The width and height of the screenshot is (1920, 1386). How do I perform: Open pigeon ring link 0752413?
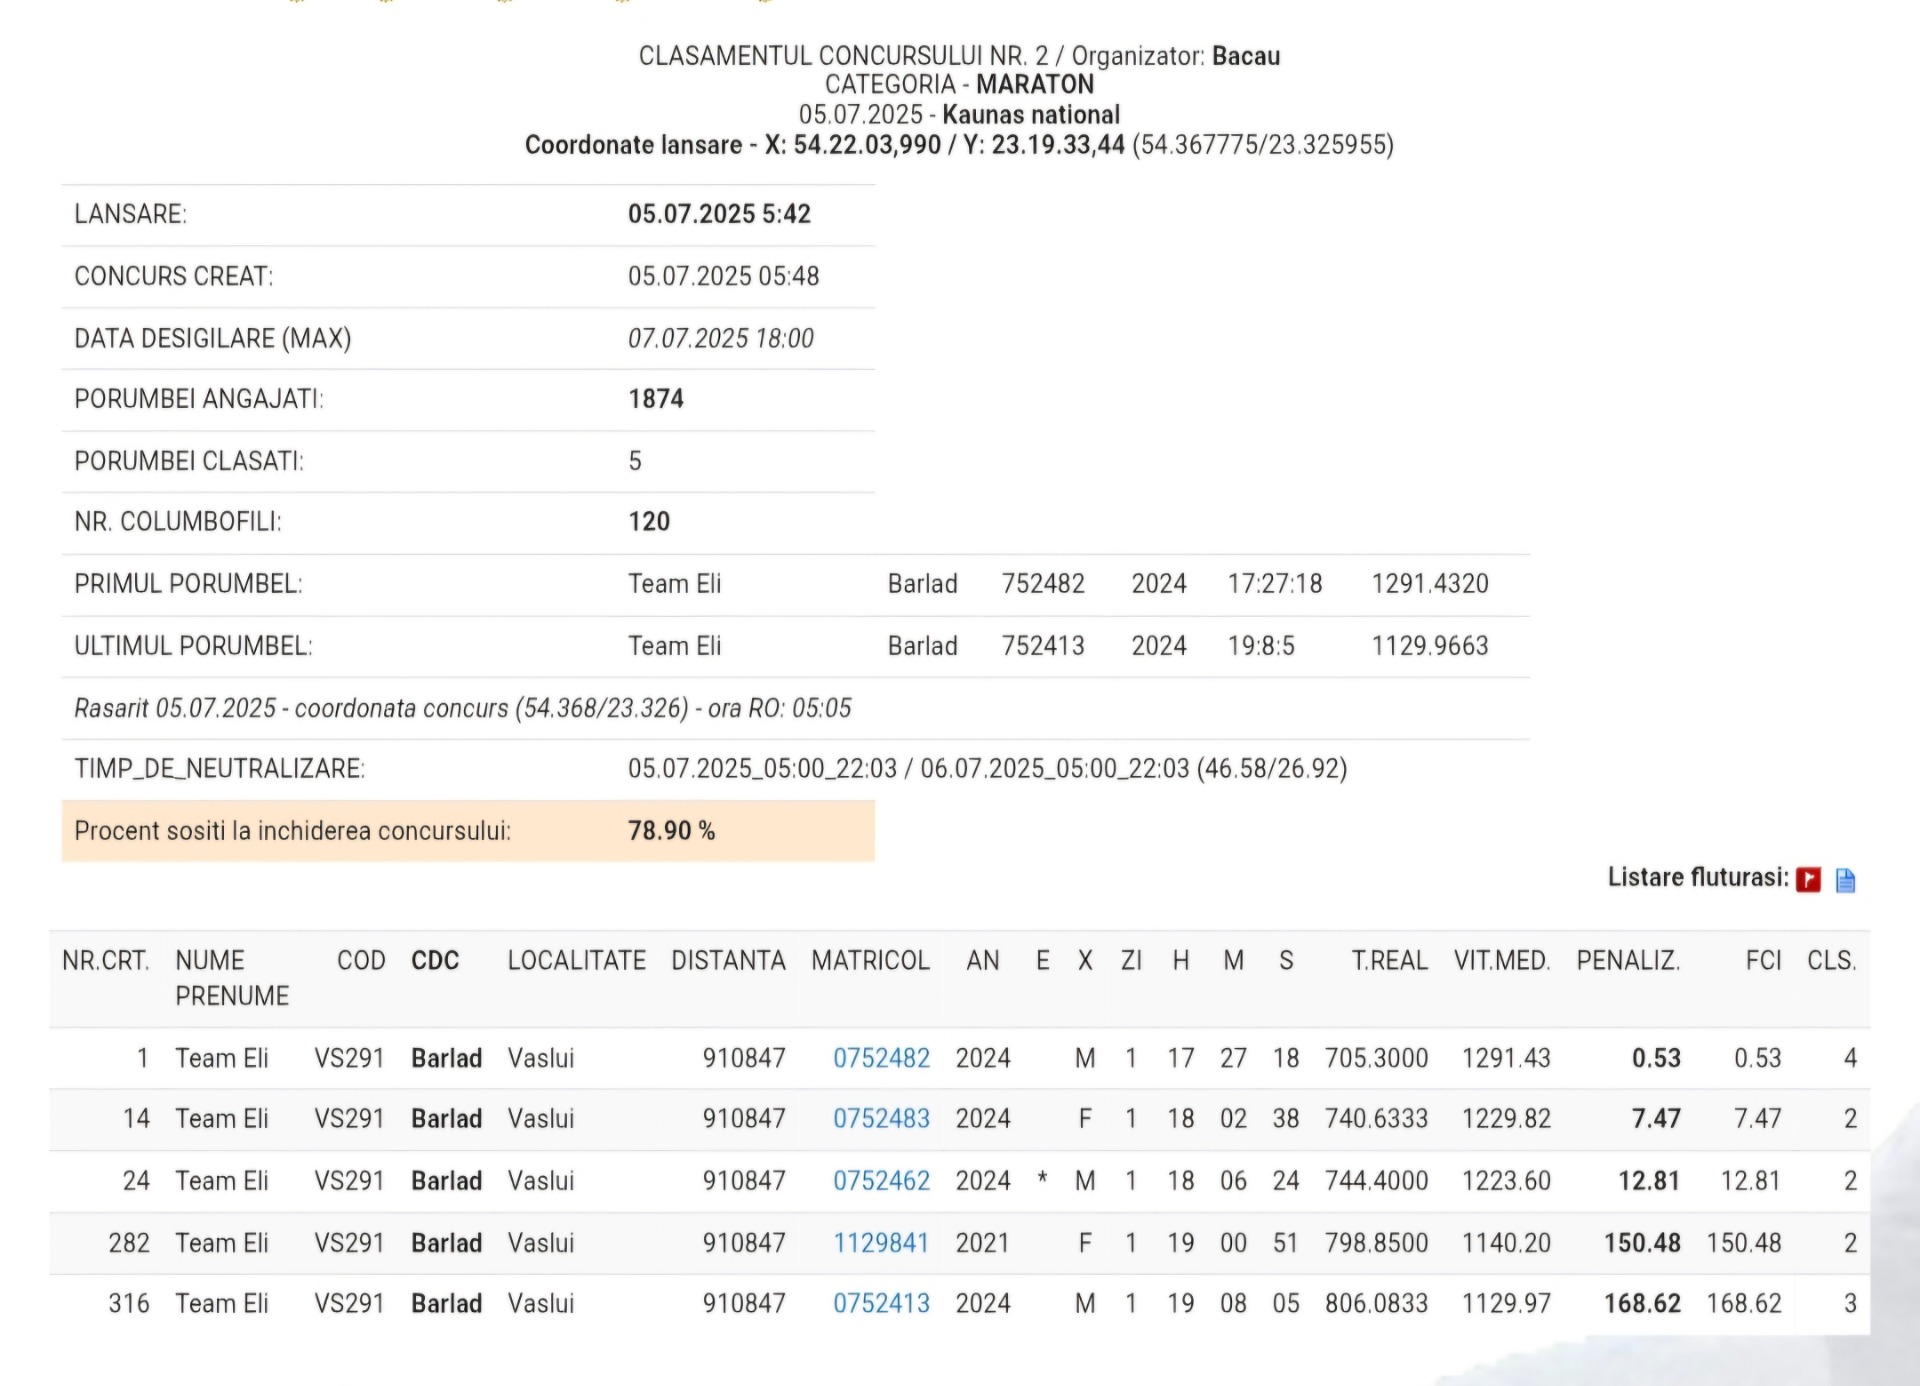click(881, 1303)
